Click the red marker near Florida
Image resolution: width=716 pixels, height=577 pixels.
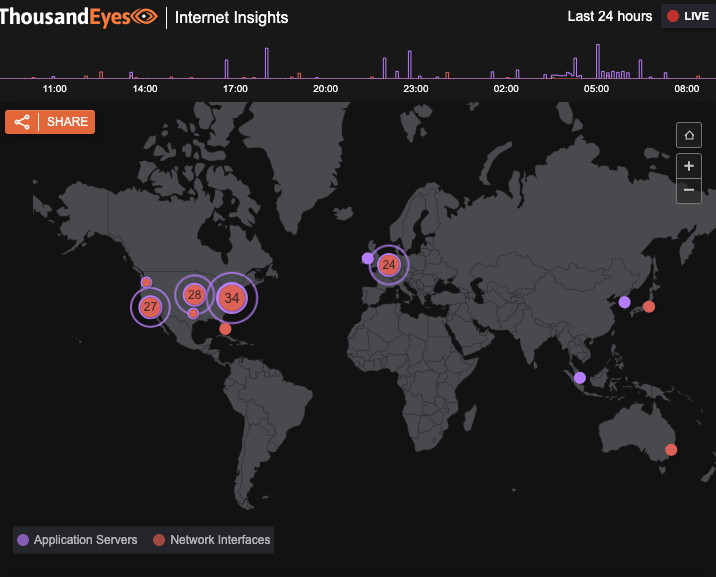225,329
